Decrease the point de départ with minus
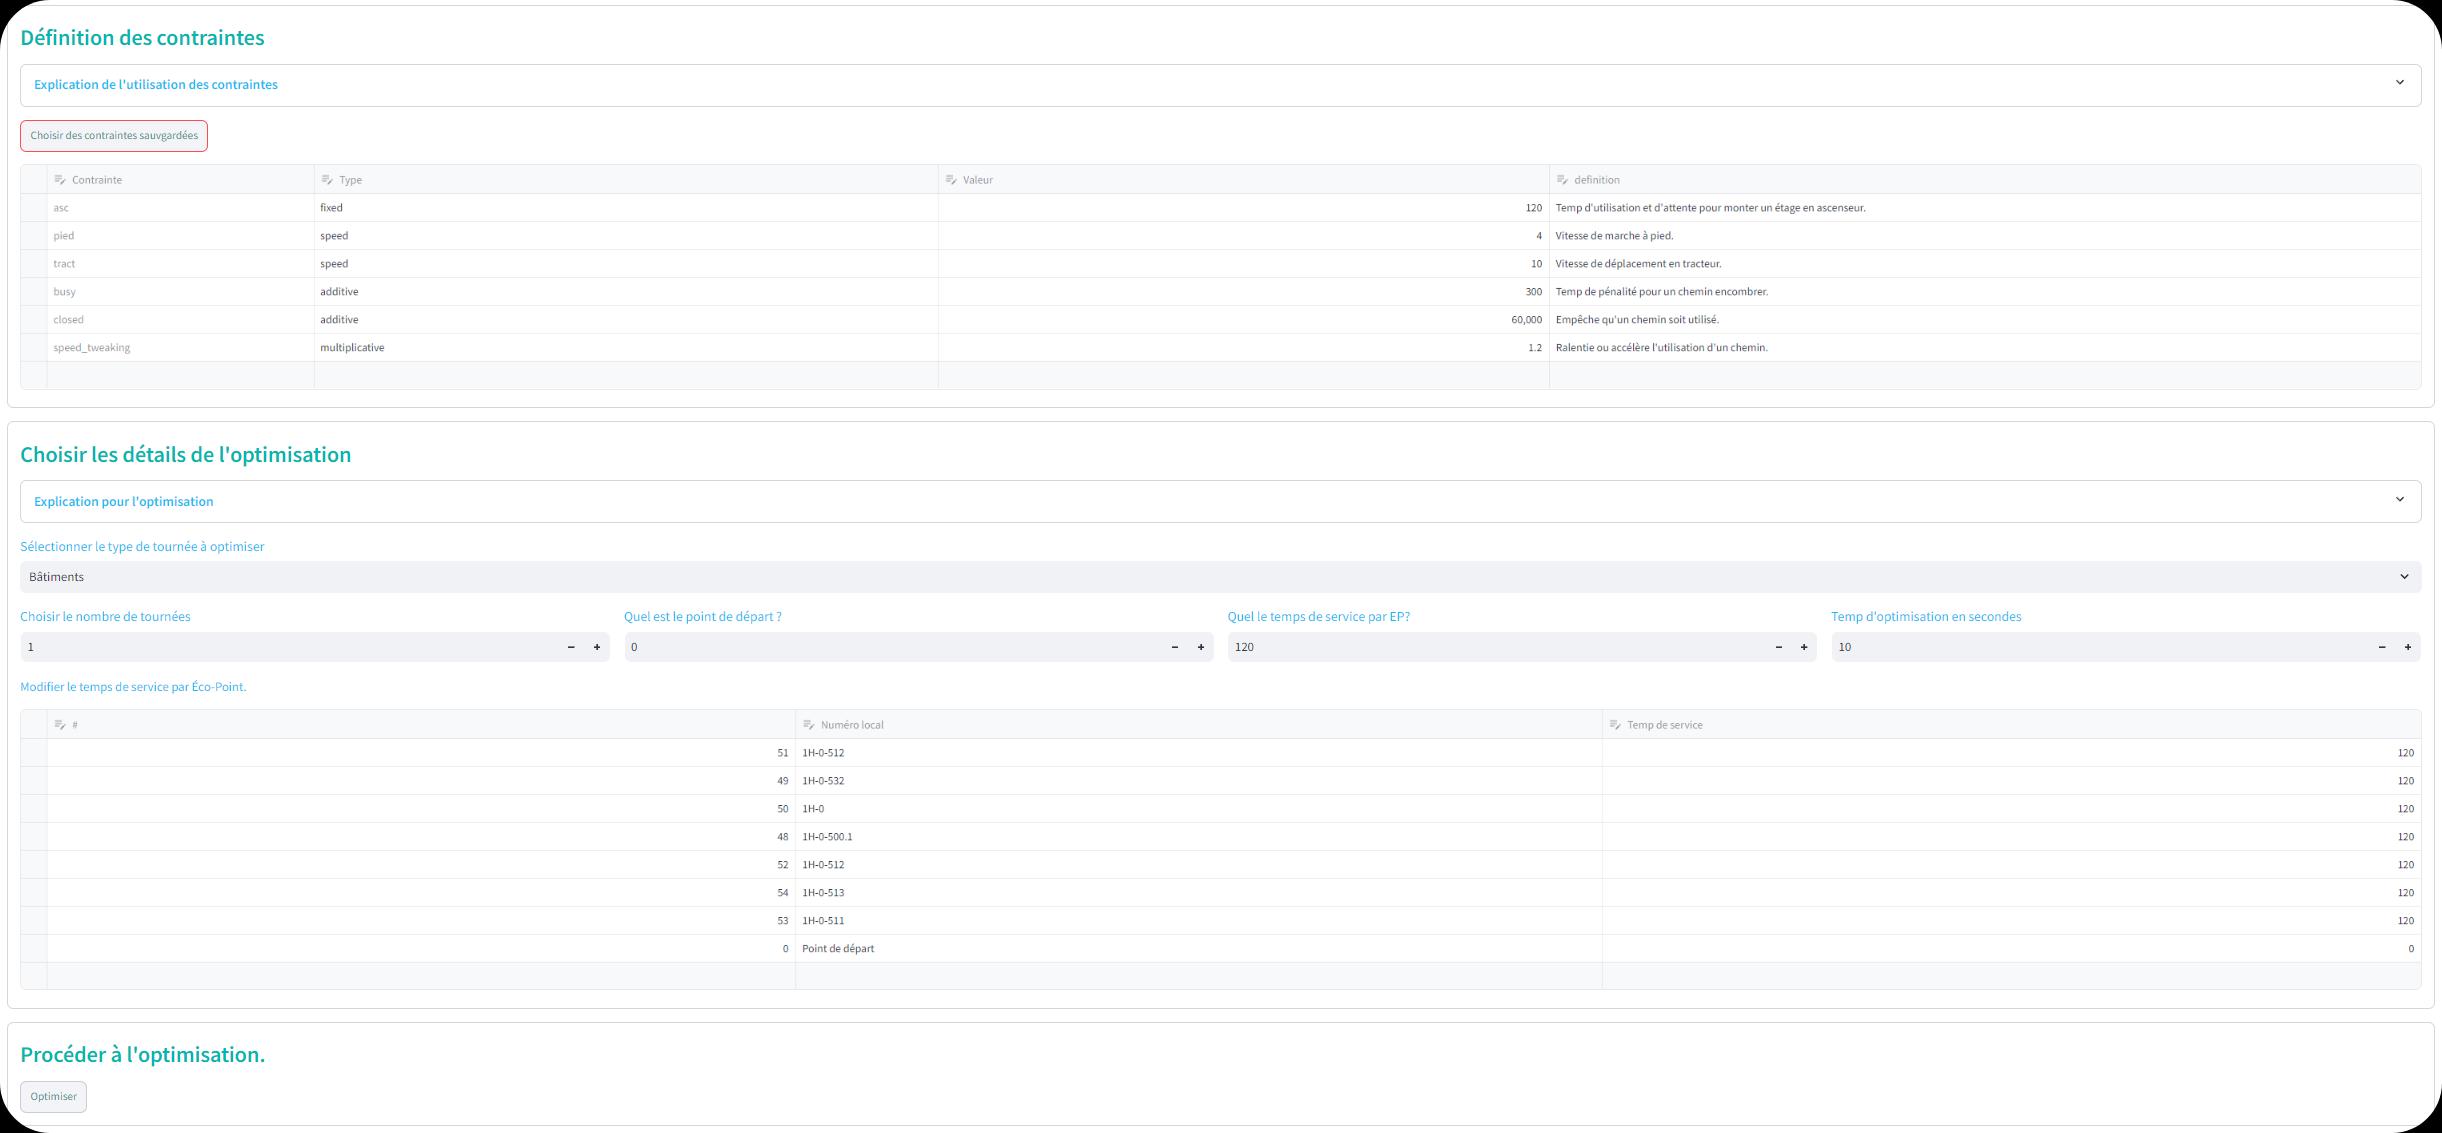 coord(1175,647)
